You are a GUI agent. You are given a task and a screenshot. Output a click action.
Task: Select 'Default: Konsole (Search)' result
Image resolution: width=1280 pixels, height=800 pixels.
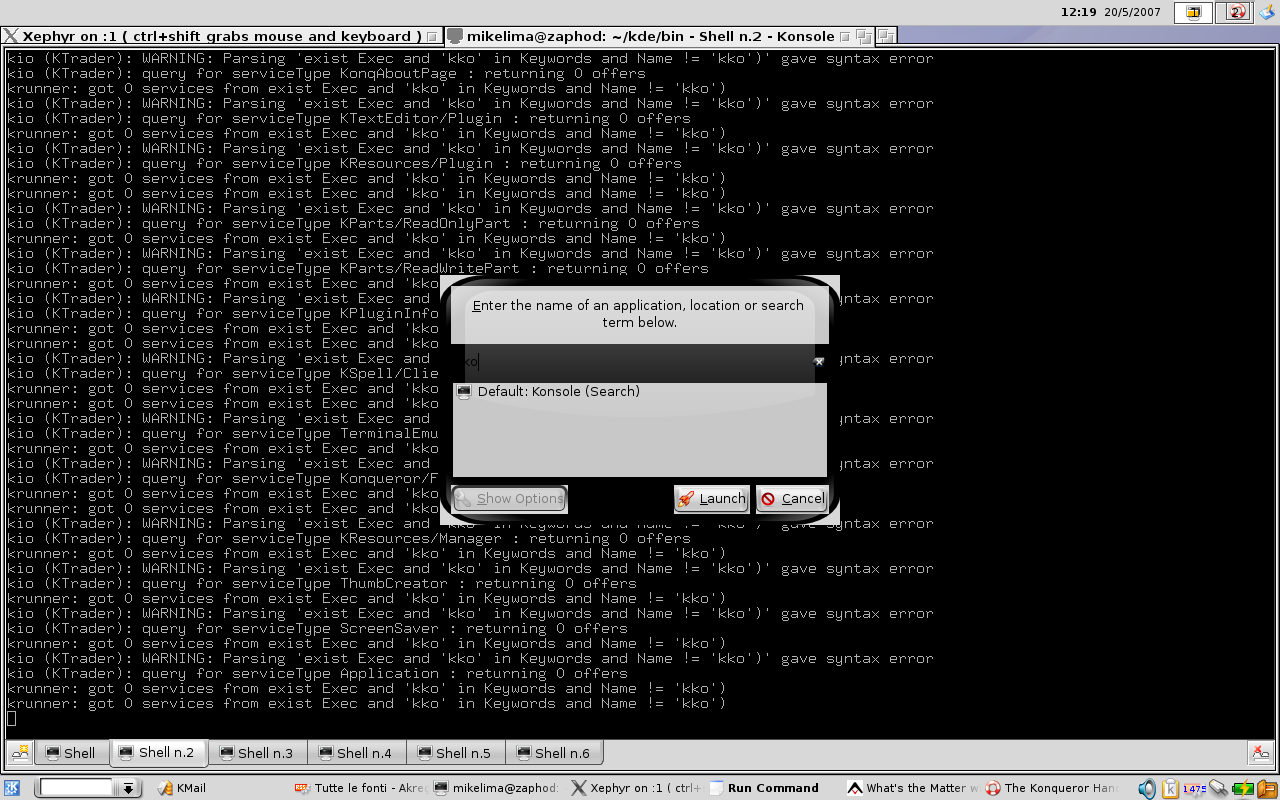(639, 392)
